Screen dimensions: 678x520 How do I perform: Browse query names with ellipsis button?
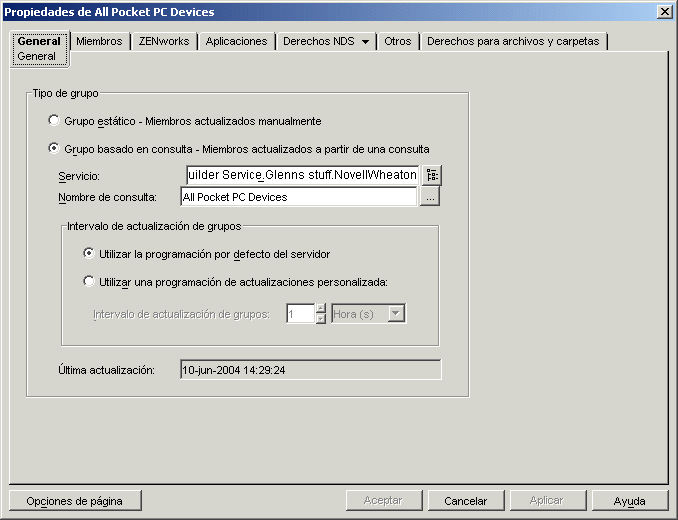430,197
